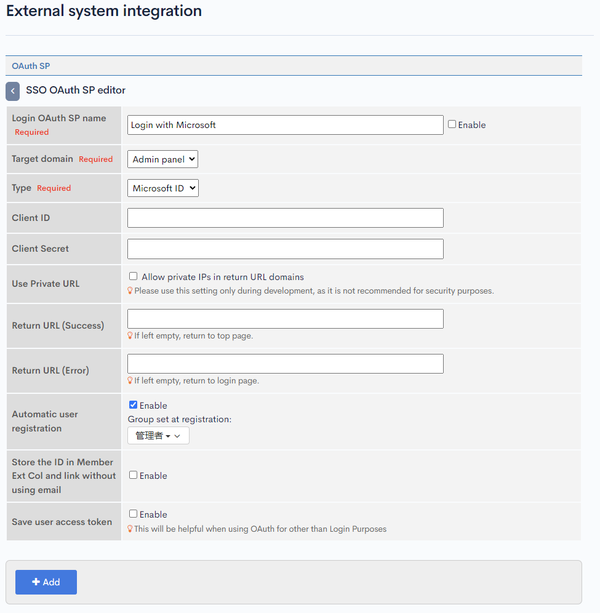Enable Store the ID in Member Ext Col
This screenshot has height=613, width=600.
coord(133,475)
